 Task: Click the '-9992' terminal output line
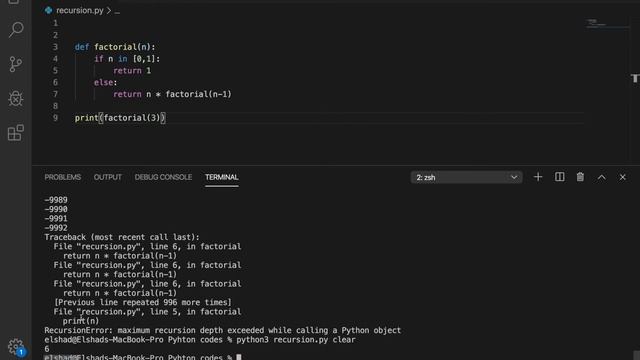[x=56, y=228]
